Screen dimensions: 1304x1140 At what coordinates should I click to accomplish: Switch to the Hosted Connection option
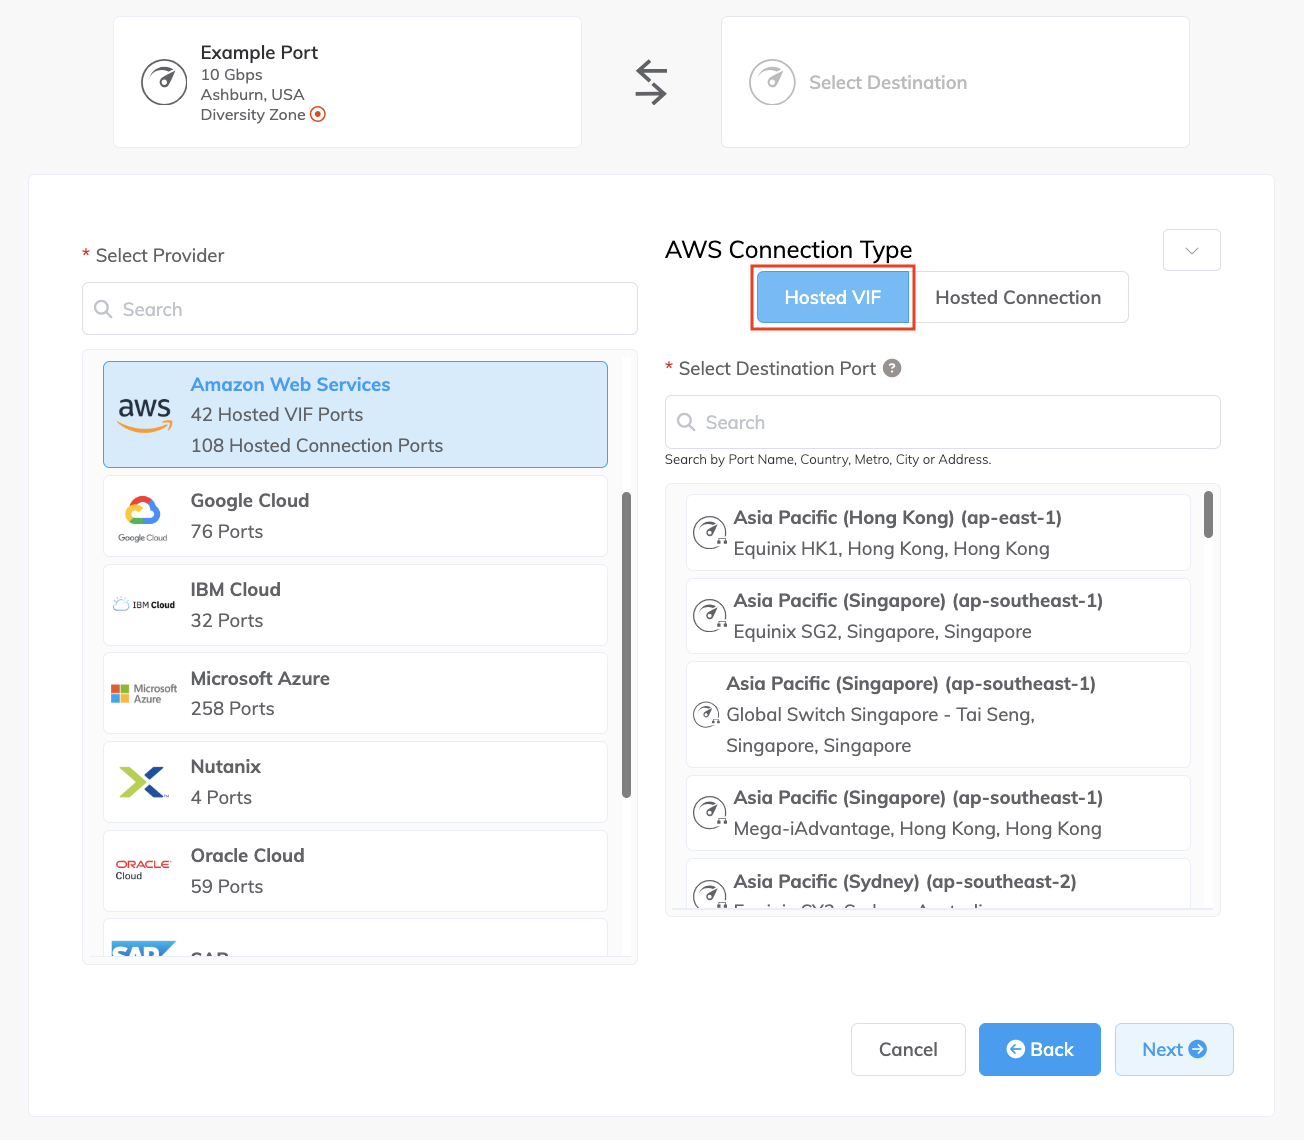[1018, 297]
